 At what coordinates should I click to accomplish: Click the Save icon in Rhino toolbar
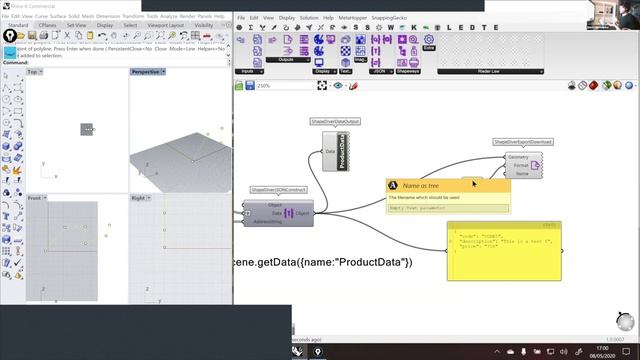(32, 36)
